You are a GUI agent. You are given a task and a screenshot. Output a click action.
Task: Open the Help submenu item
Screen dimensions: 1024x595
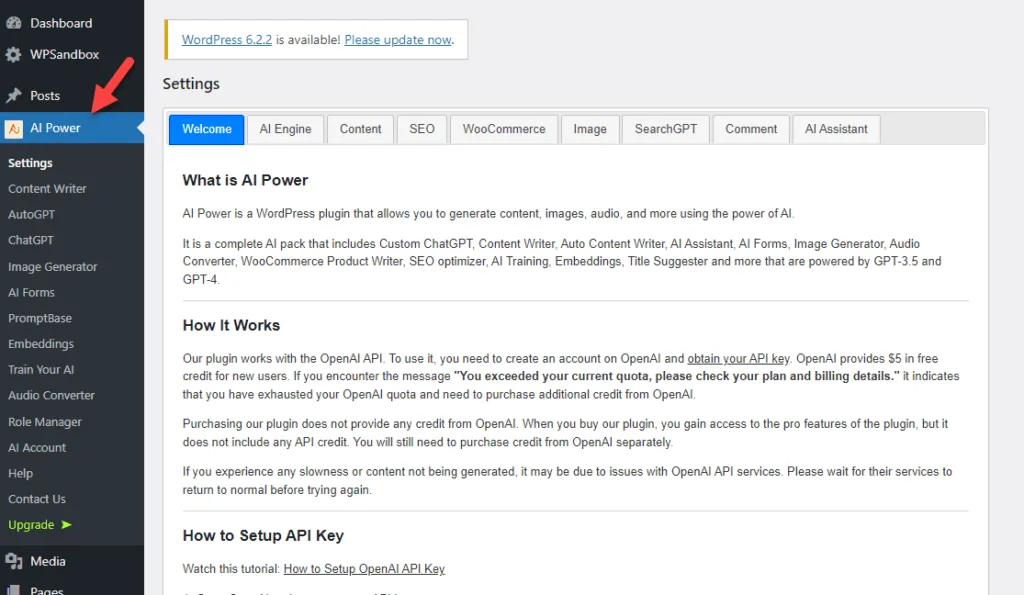tap(20, 474)
